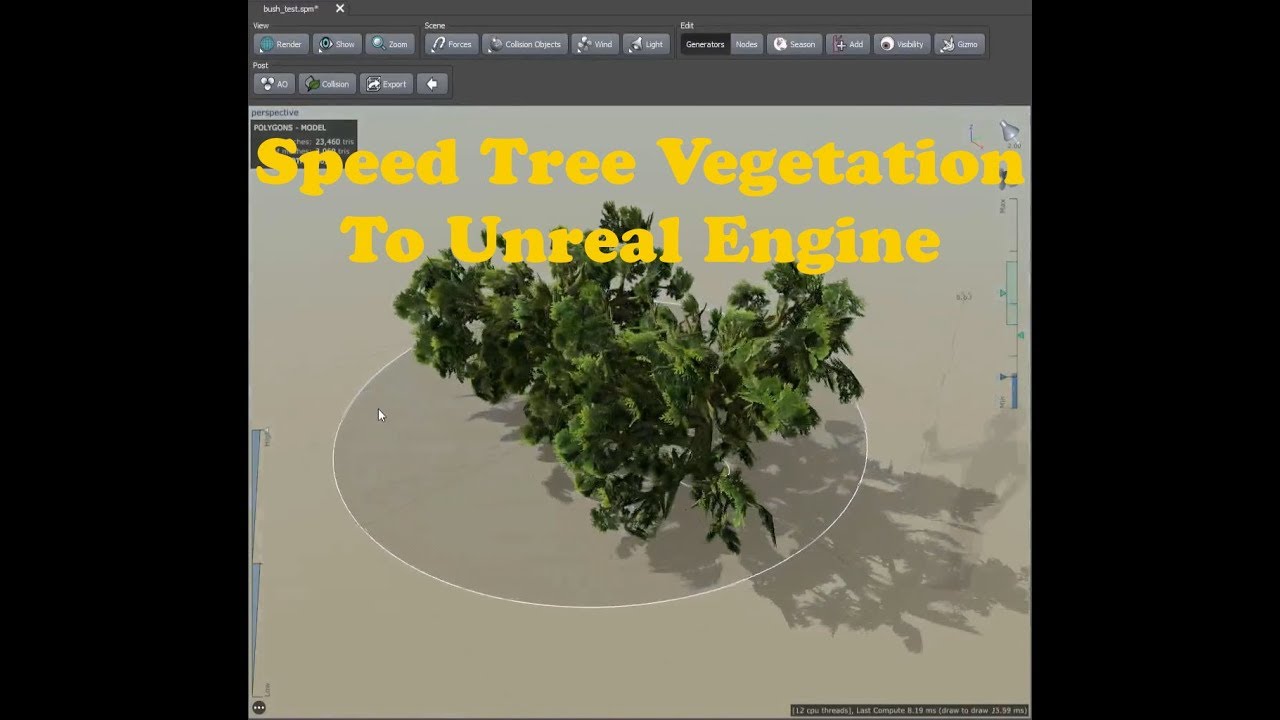The image size is (1280, 720).
Task: Click the spotlight icon in viewport corner
Action: pos(1010,133)
